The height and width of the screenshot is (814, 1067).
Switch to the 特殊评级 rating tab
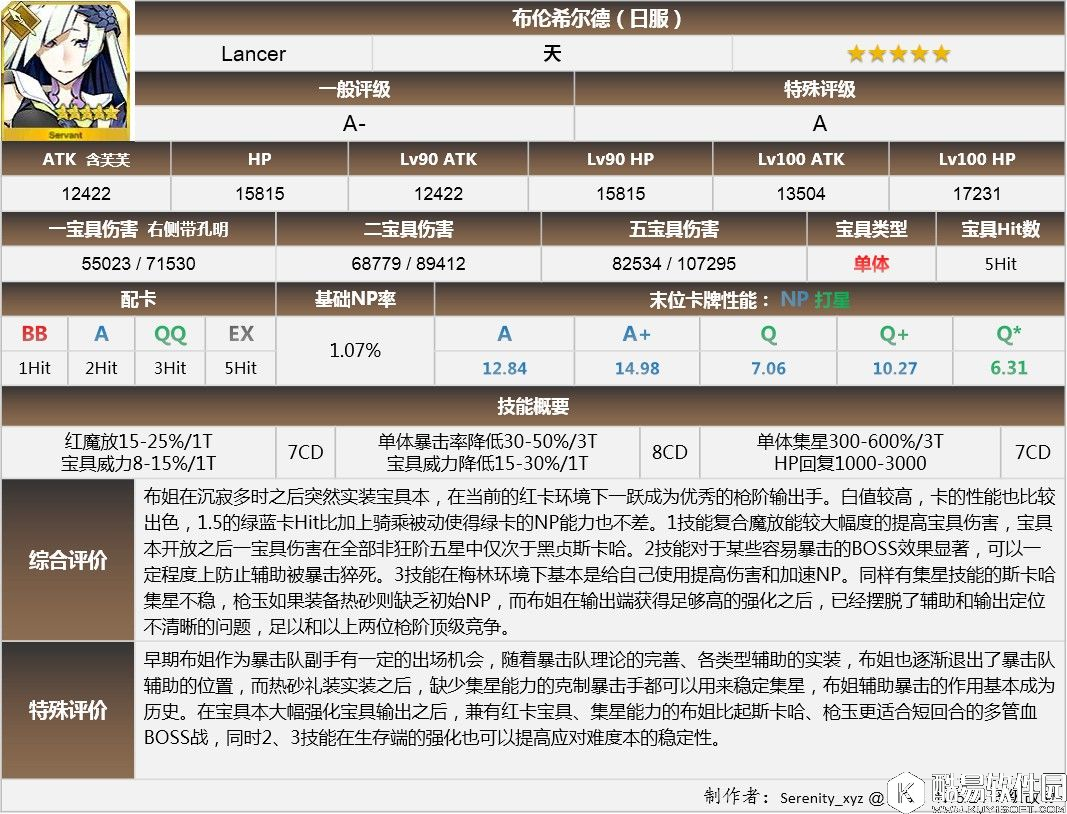(x=820, y=88)
